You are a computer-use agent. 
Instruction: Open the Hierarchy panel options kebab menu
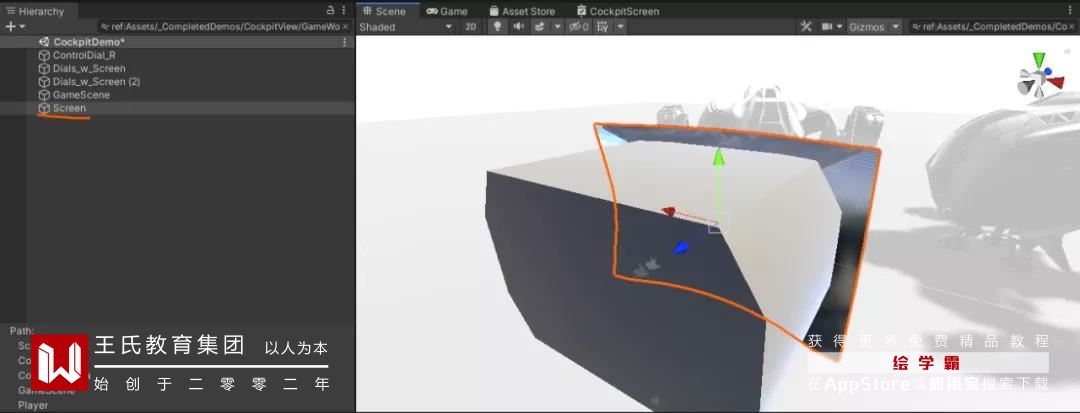pos(344,10)
